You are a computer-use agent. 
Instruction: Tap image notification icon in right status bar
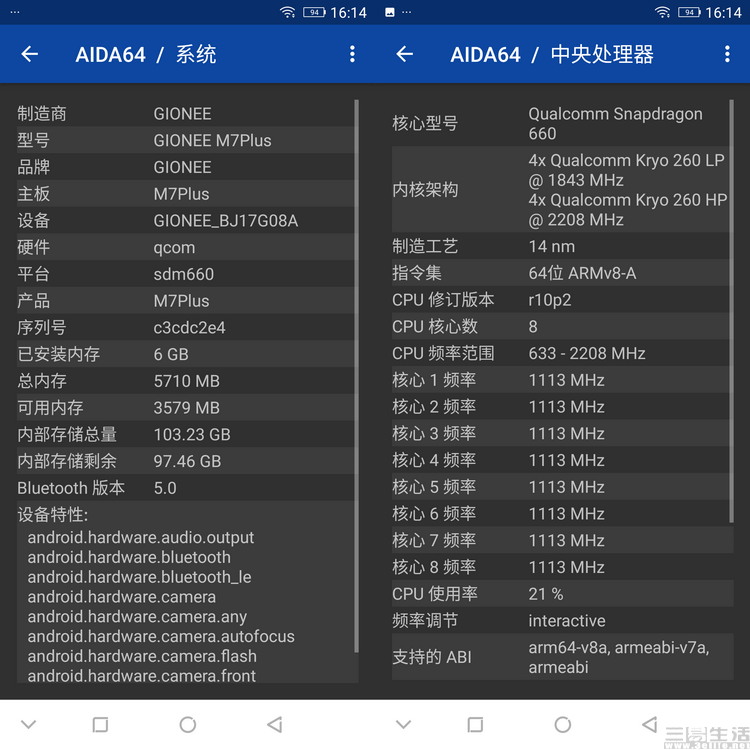390,12
